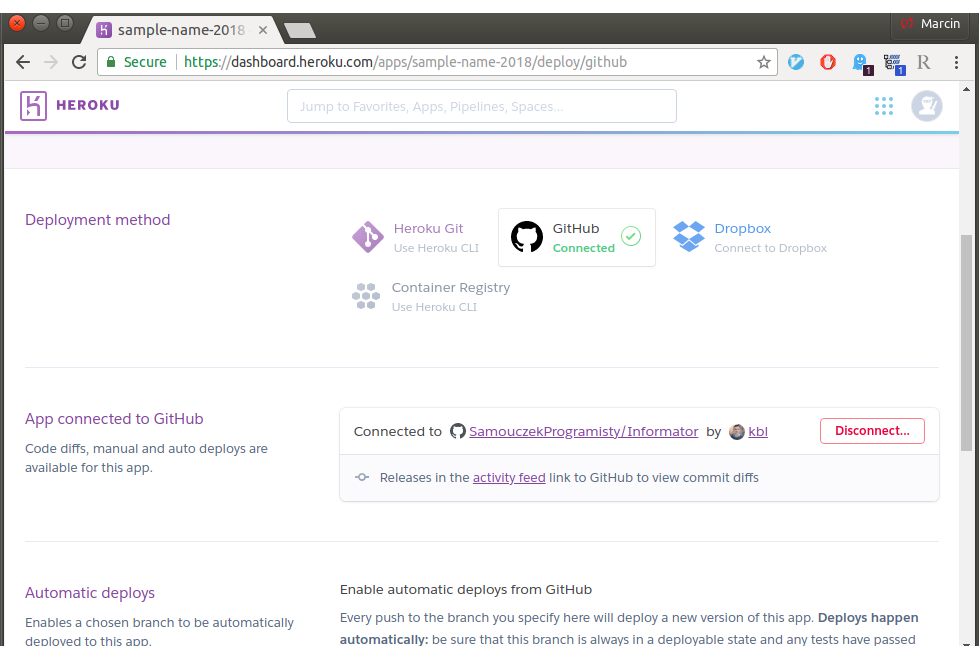Open the red Opera-style browser extension
Viewport: 979px width, 659px height.
[x=828, y=62]
